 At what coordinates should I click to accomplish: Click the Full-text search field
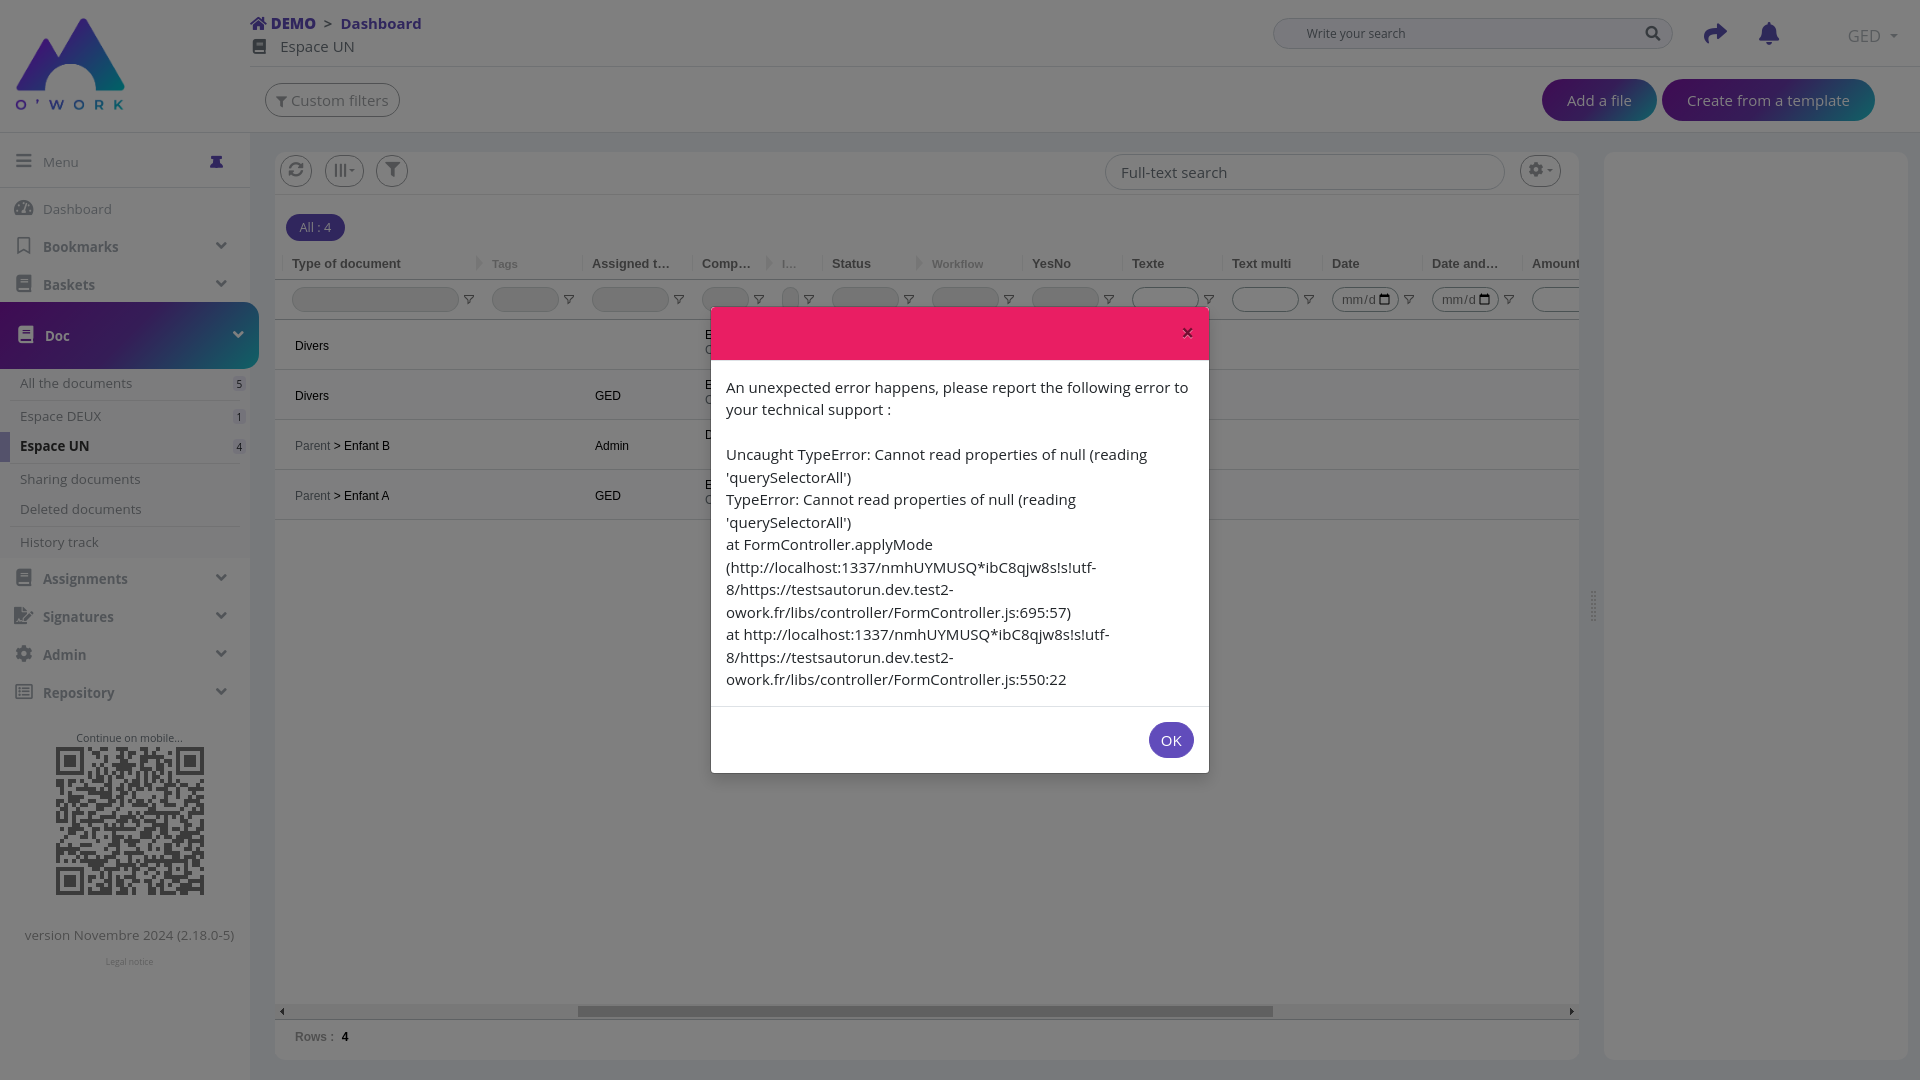click(x=1304, y=172)
